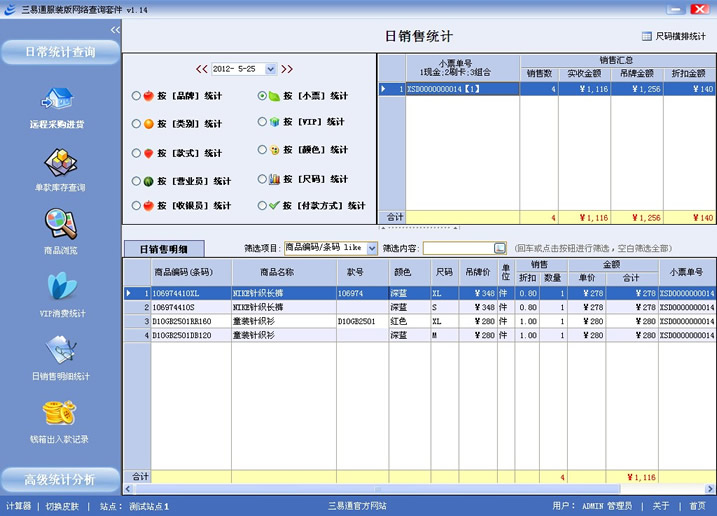Select the 按[付款方式]统计 radio button
Screen dimensions: 717x516
pos(262,205)
